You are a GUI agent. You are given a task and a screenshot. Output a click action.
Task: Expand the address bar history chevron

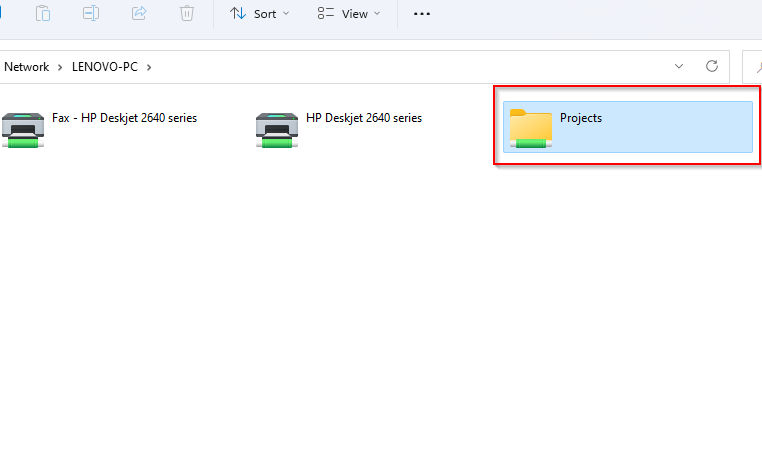(x=679, y=66)
